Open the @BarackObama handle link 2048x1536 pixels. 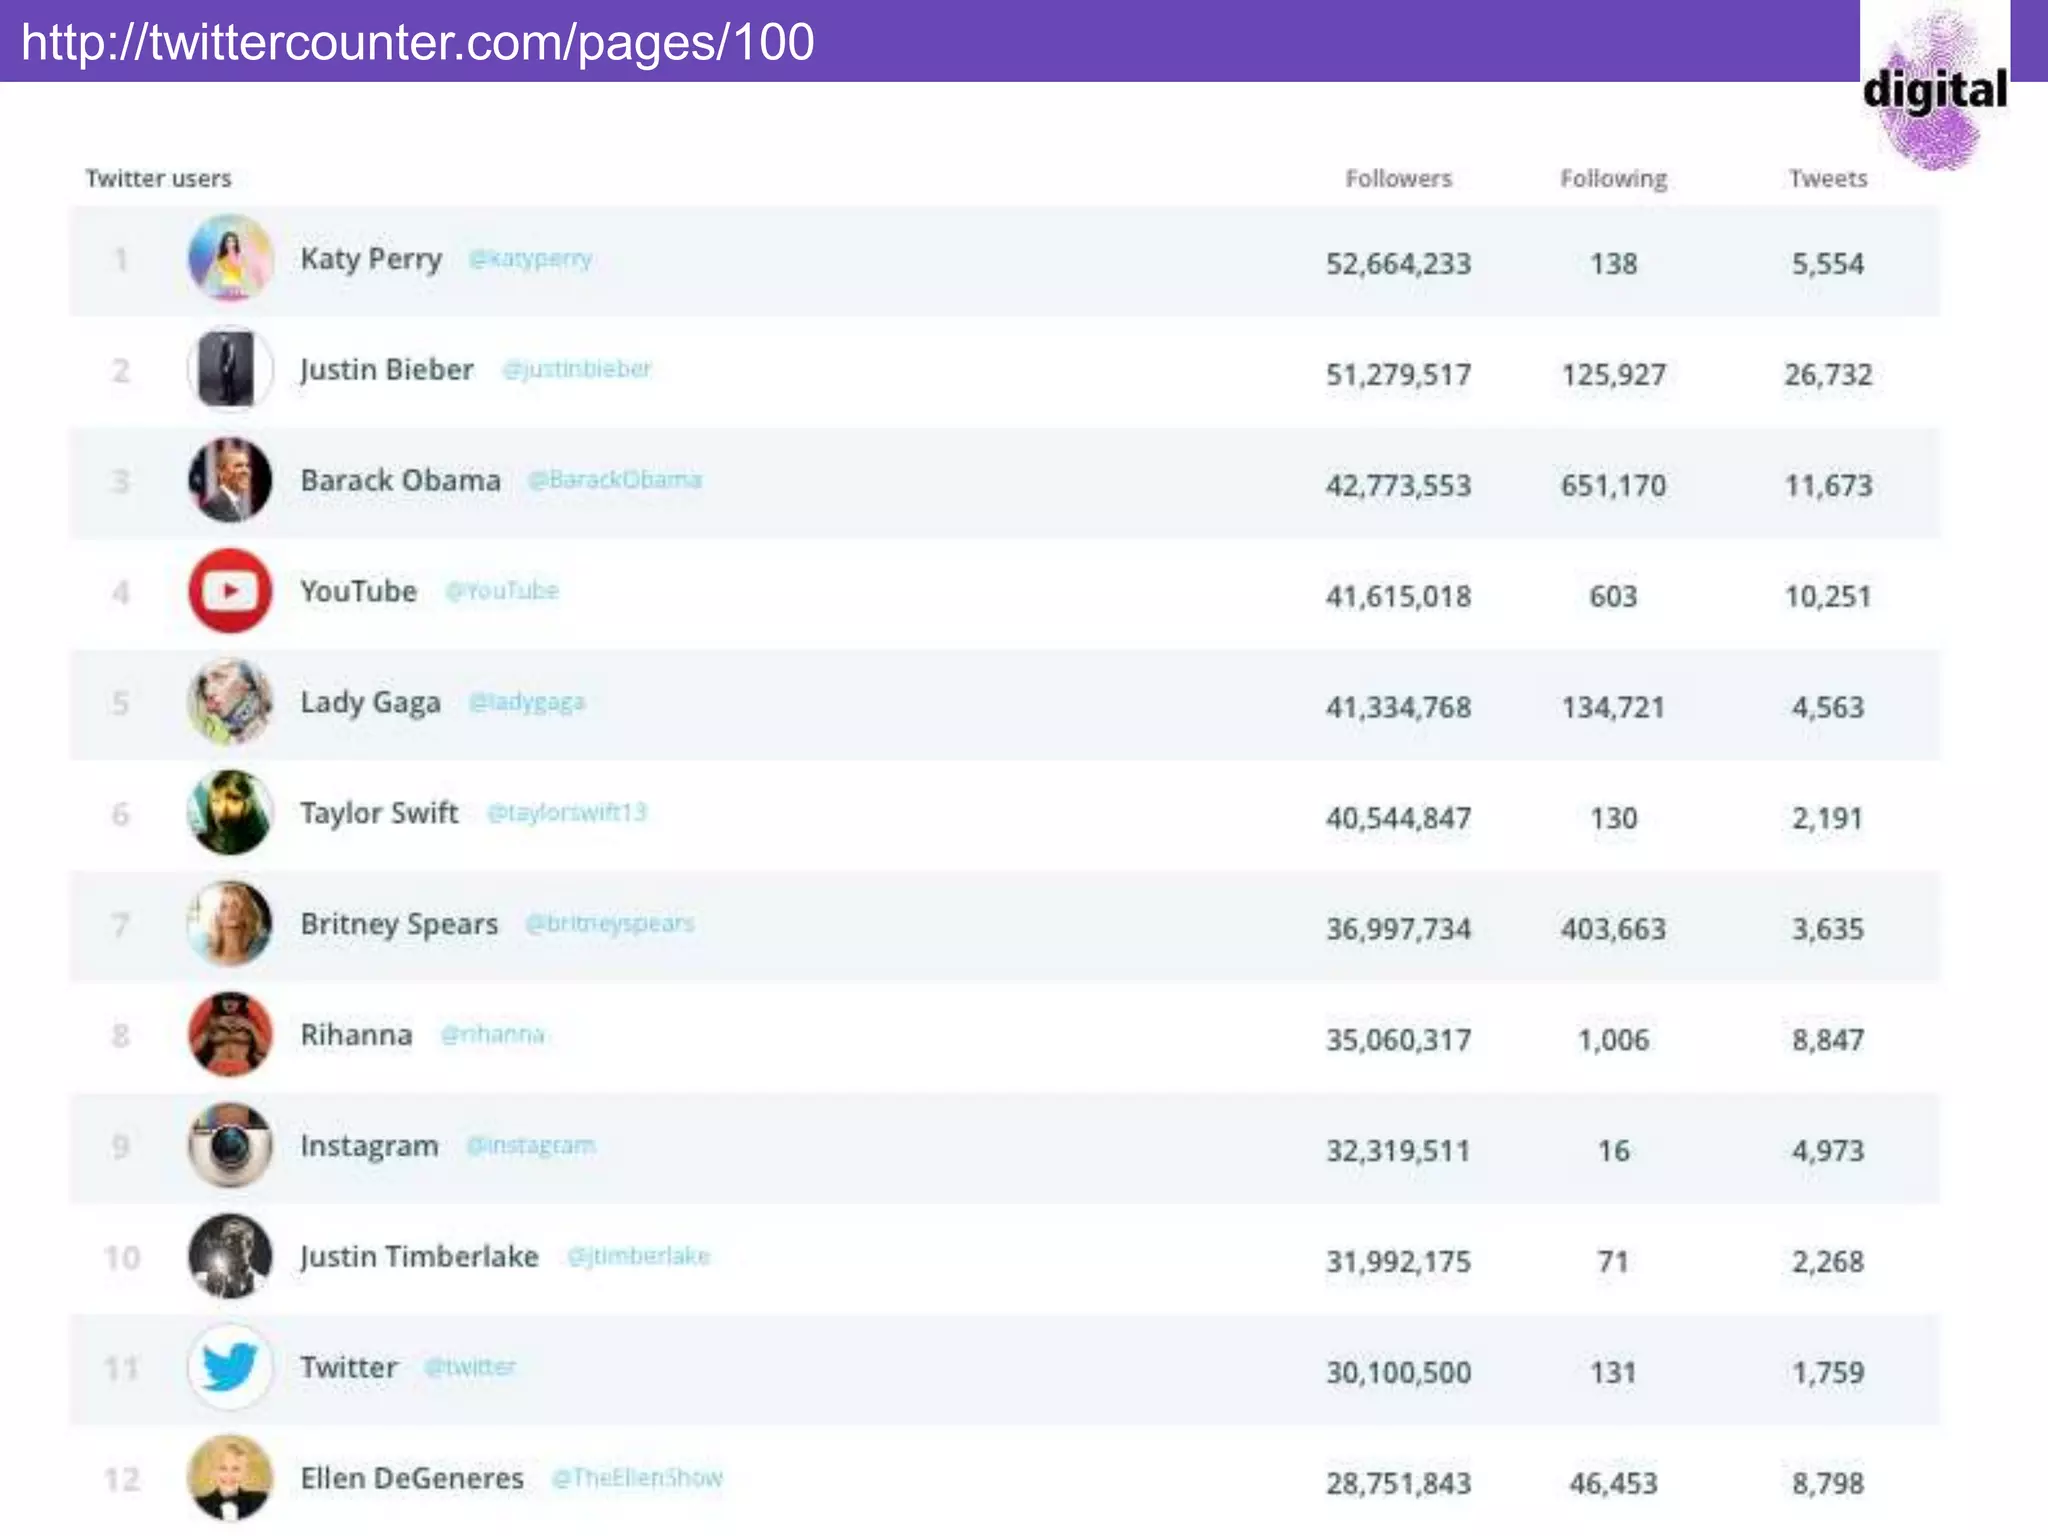click(615, 480)
